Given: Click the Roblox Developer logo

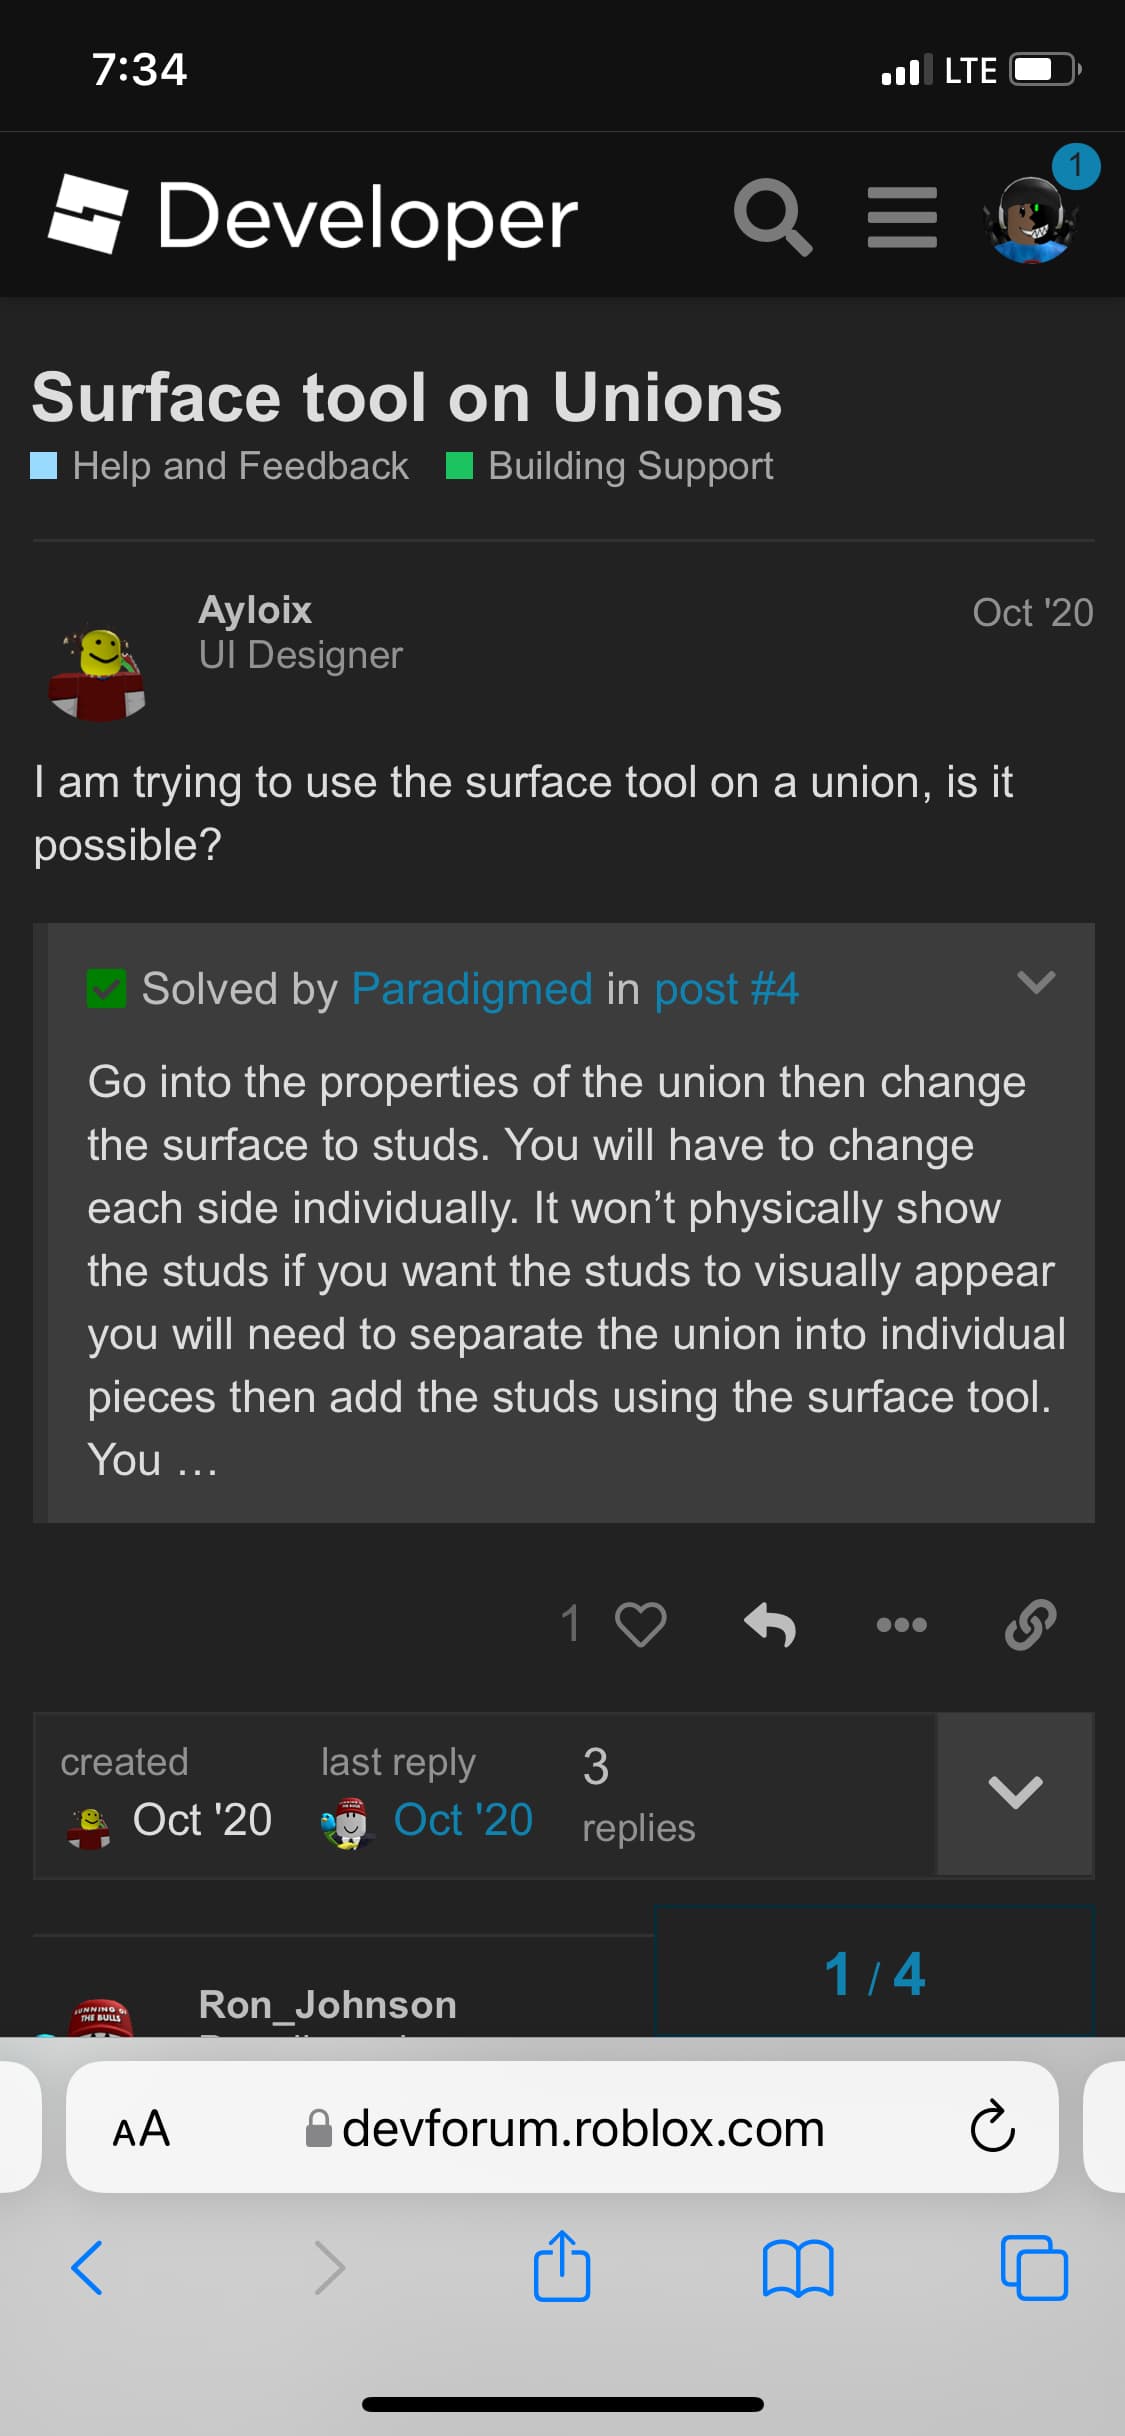Looking at the screenshot, I should pos(312,215).
